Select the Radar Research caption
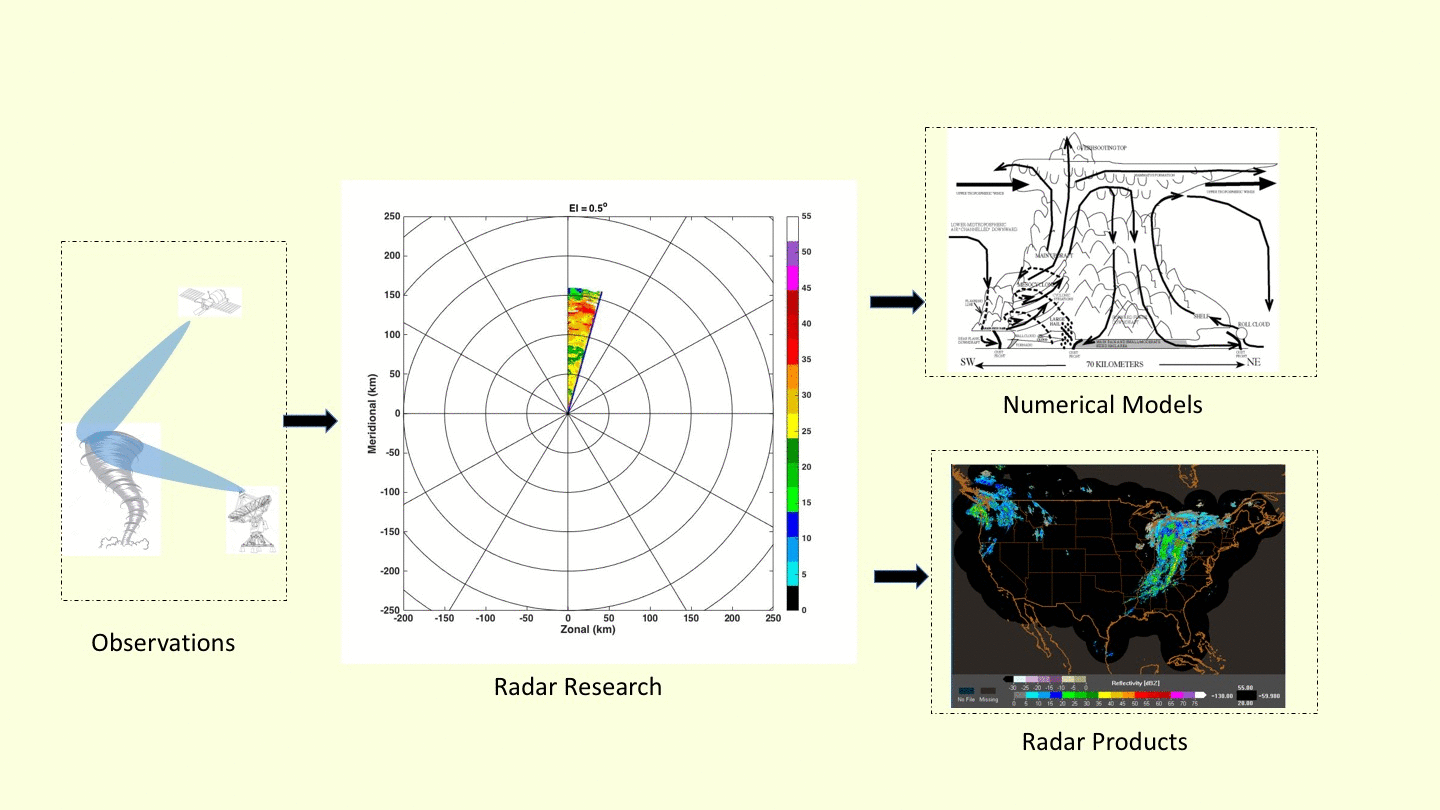 pyautogui.click(x=577, y=687)
